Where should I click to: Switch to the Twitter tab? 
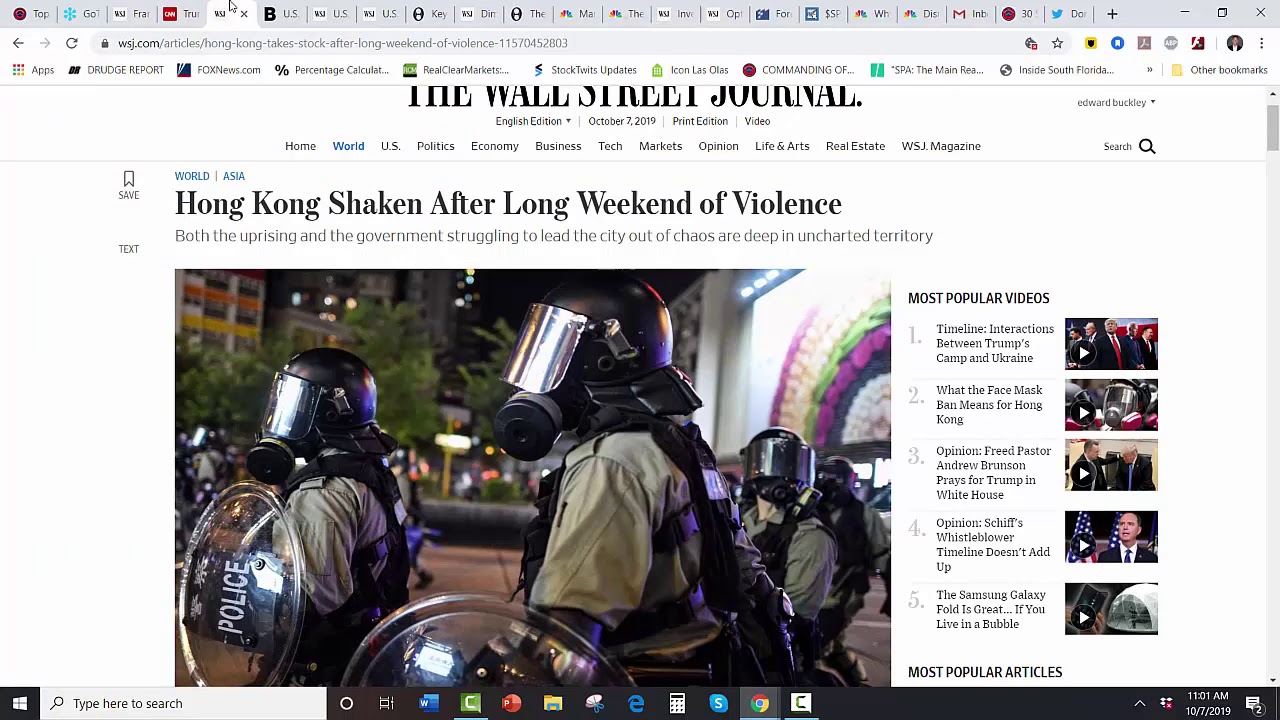point(1068,14)
